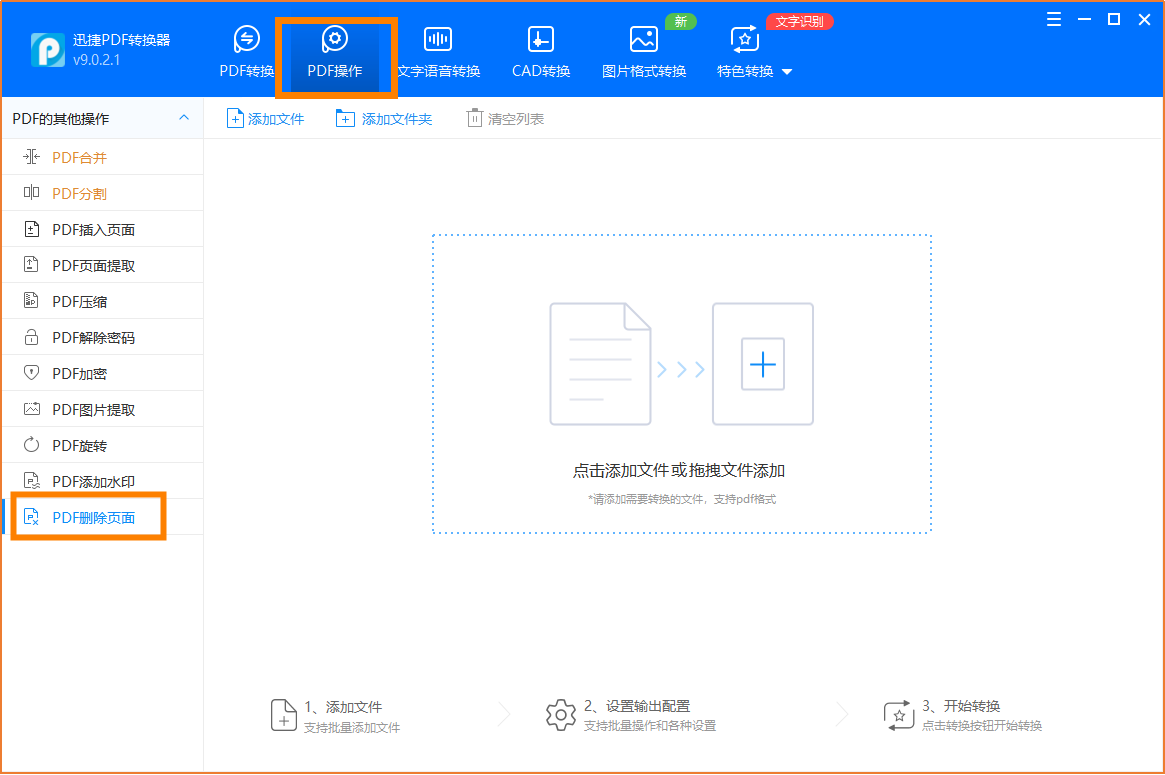This screenshot has width=1165, height=775.
Task: Click the 清空列表 trash icon
Action: coord(474,118)
